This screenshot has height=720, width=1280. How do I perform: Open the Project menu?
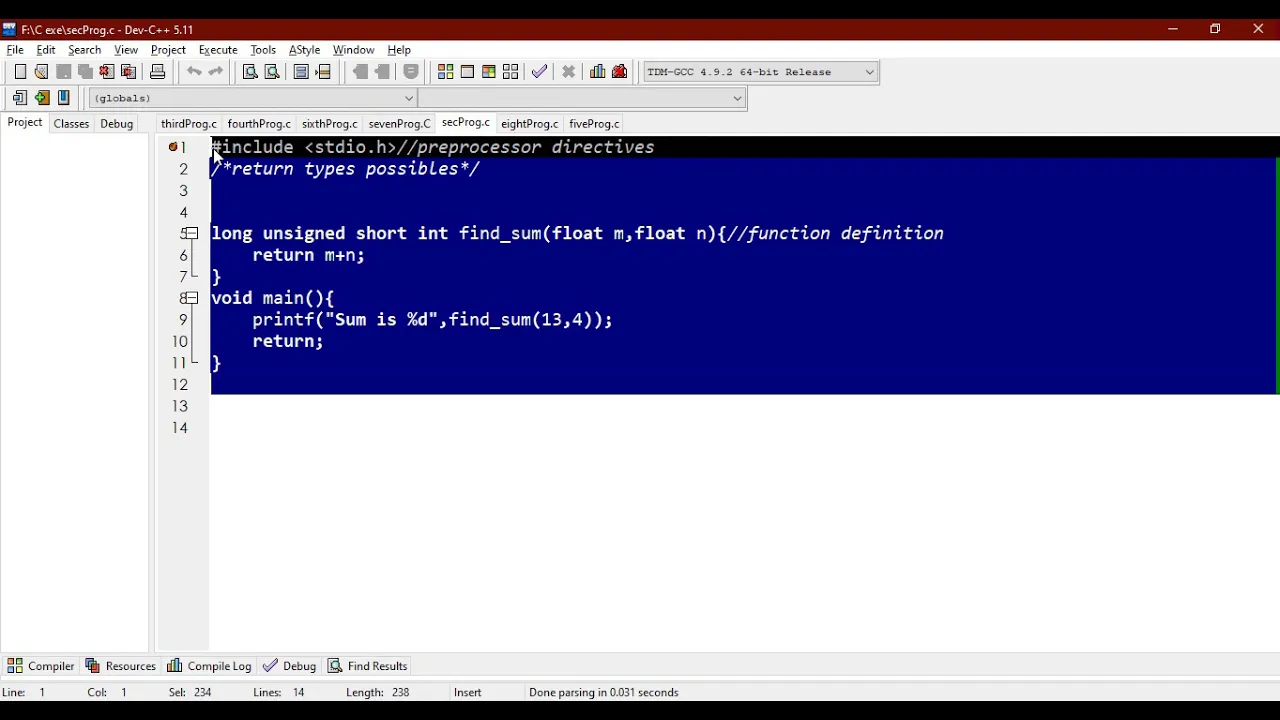coord(168,50)
